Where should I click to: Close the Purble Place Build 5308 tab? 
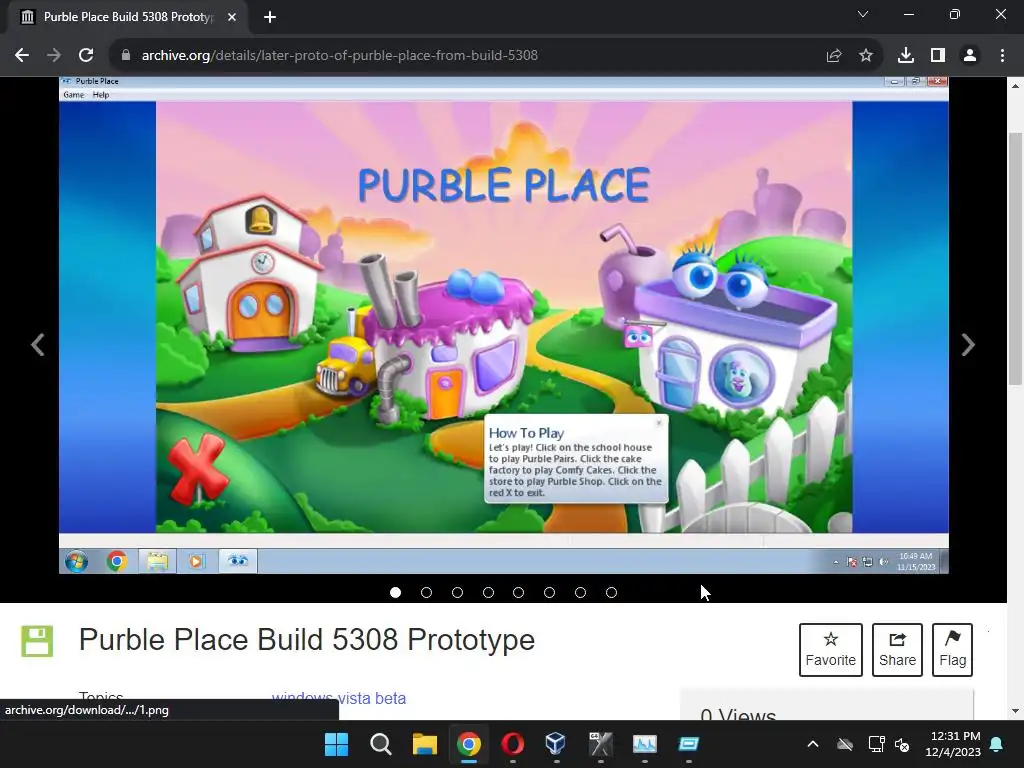pos(232,17)
